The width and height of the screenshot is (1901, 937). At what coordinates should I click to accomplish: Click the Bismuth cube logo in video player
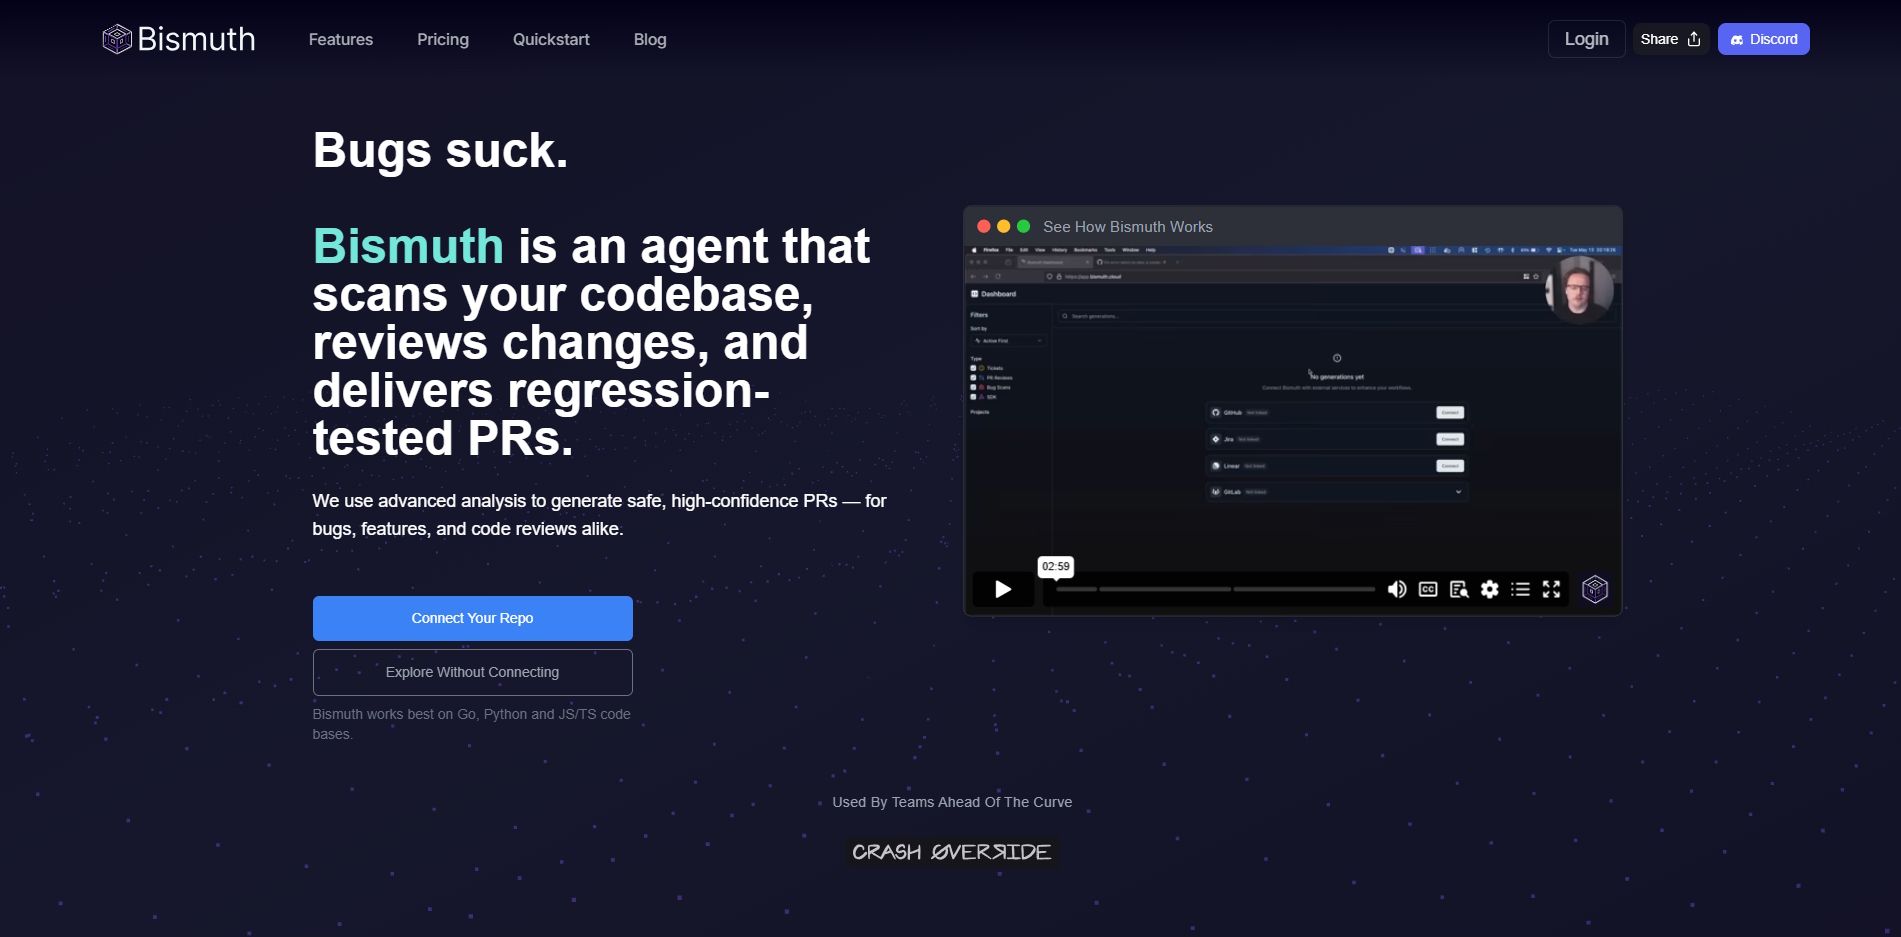[x=1595, y=589]
